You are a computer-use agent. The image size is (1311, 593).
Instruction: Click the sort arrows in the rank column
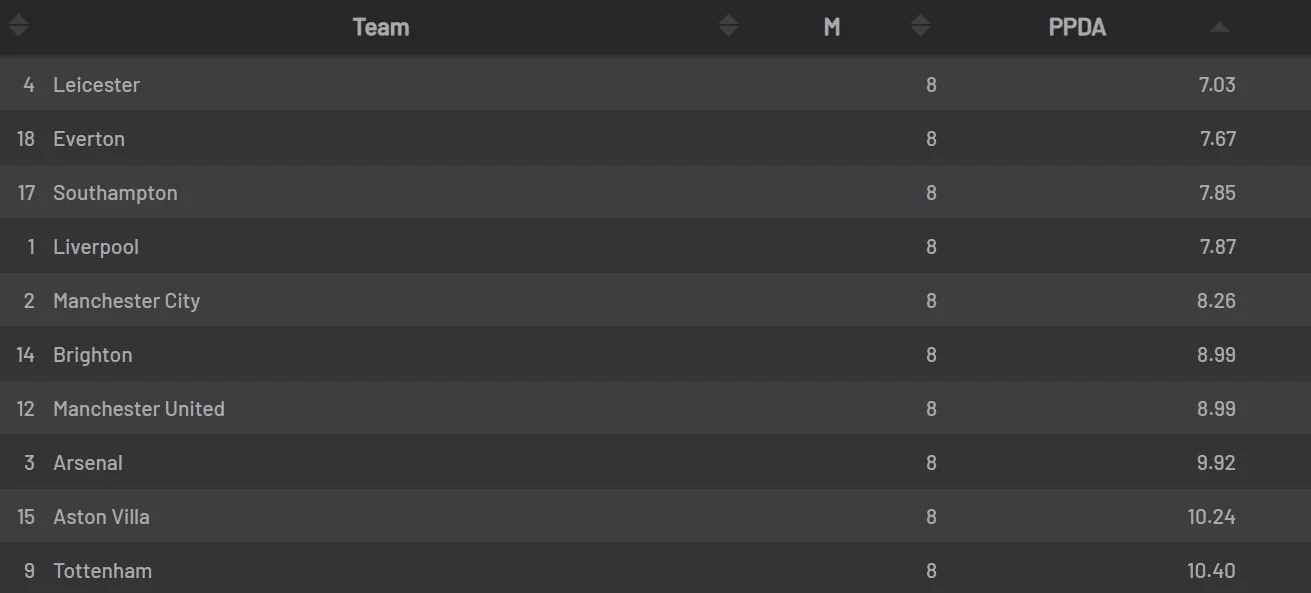click(x=18, y=27)
